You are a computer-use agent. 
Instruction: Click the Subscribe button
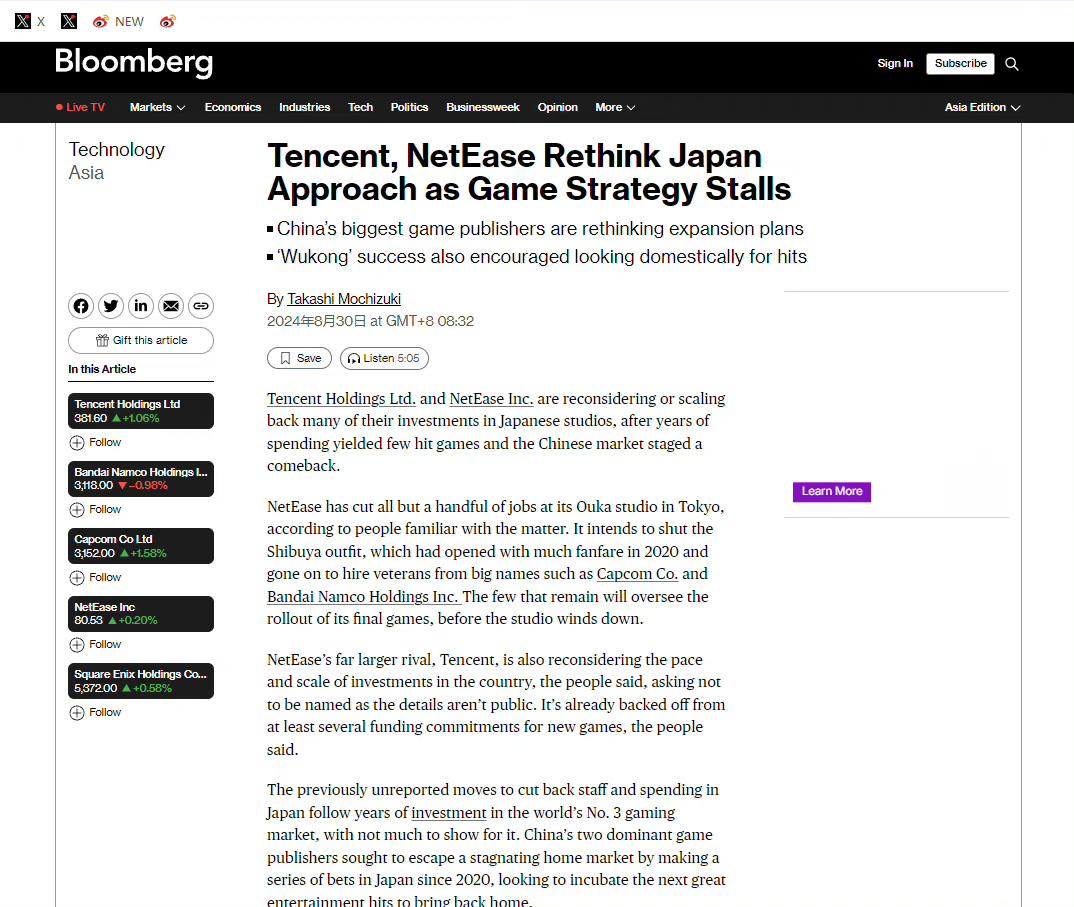pos(960,63)
